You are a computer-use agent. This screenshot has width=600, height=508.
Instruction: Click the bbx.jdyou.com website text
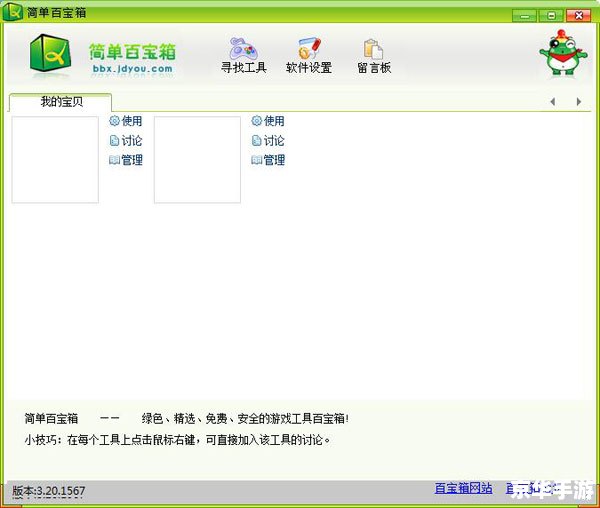pyautogui.click(x=132, y=69)
